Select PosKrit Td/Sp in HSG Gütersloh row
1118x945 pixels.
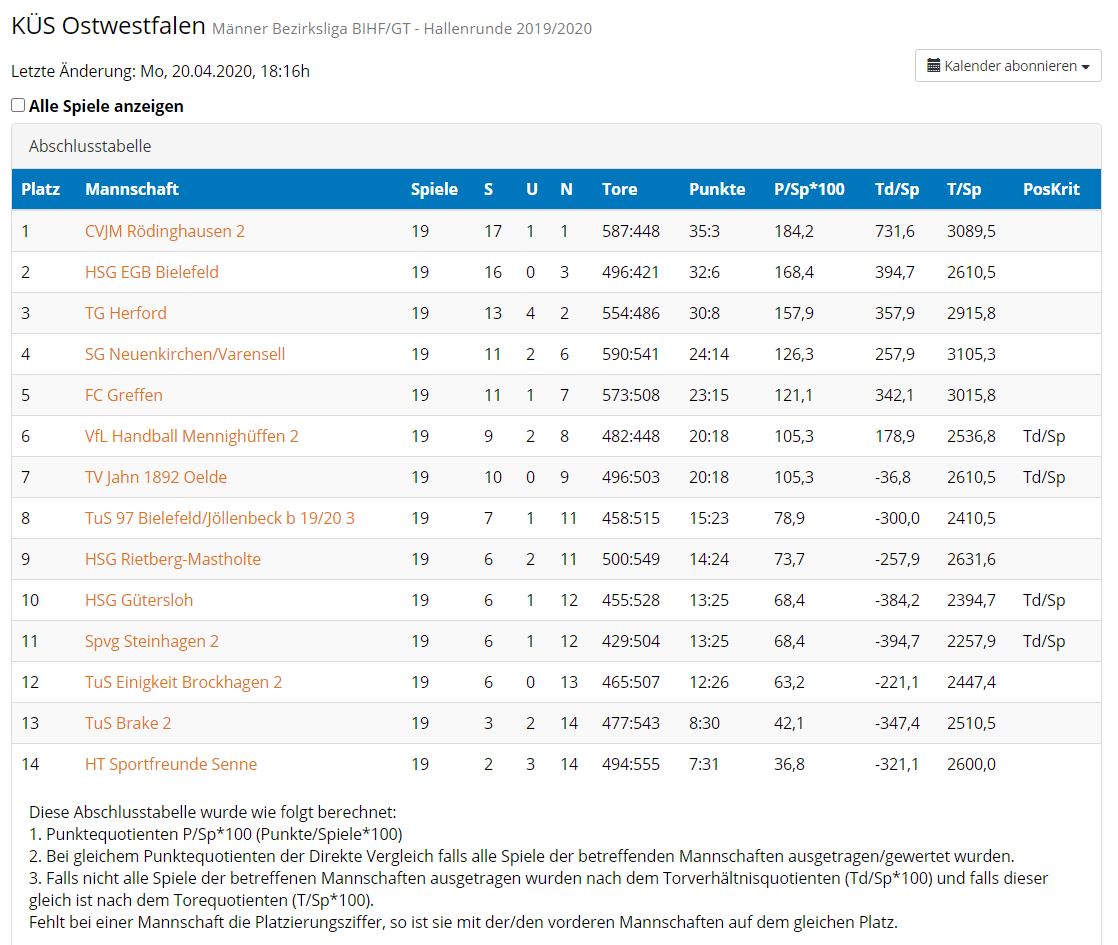click(x=1044, y=600)
